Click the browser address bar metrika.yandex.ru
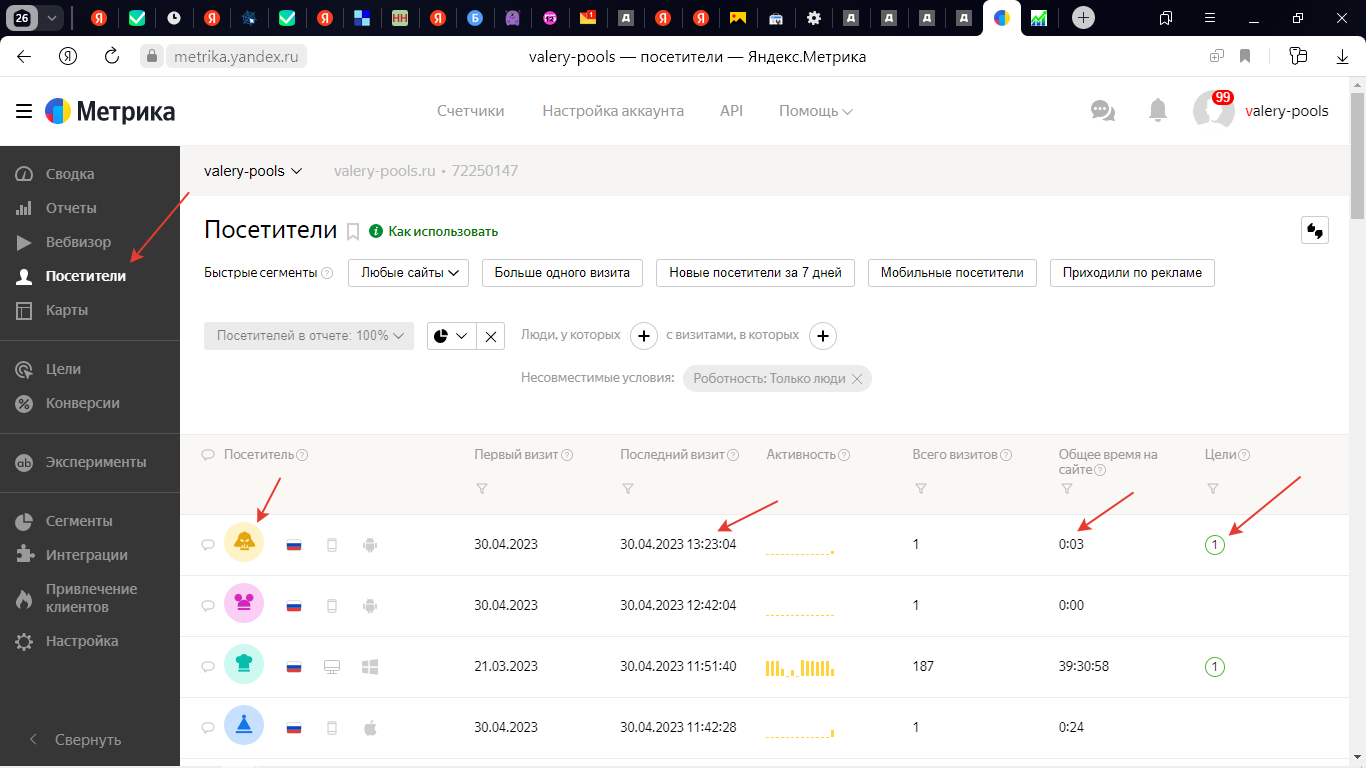The image size is (1366, 768). pos(236,57)
